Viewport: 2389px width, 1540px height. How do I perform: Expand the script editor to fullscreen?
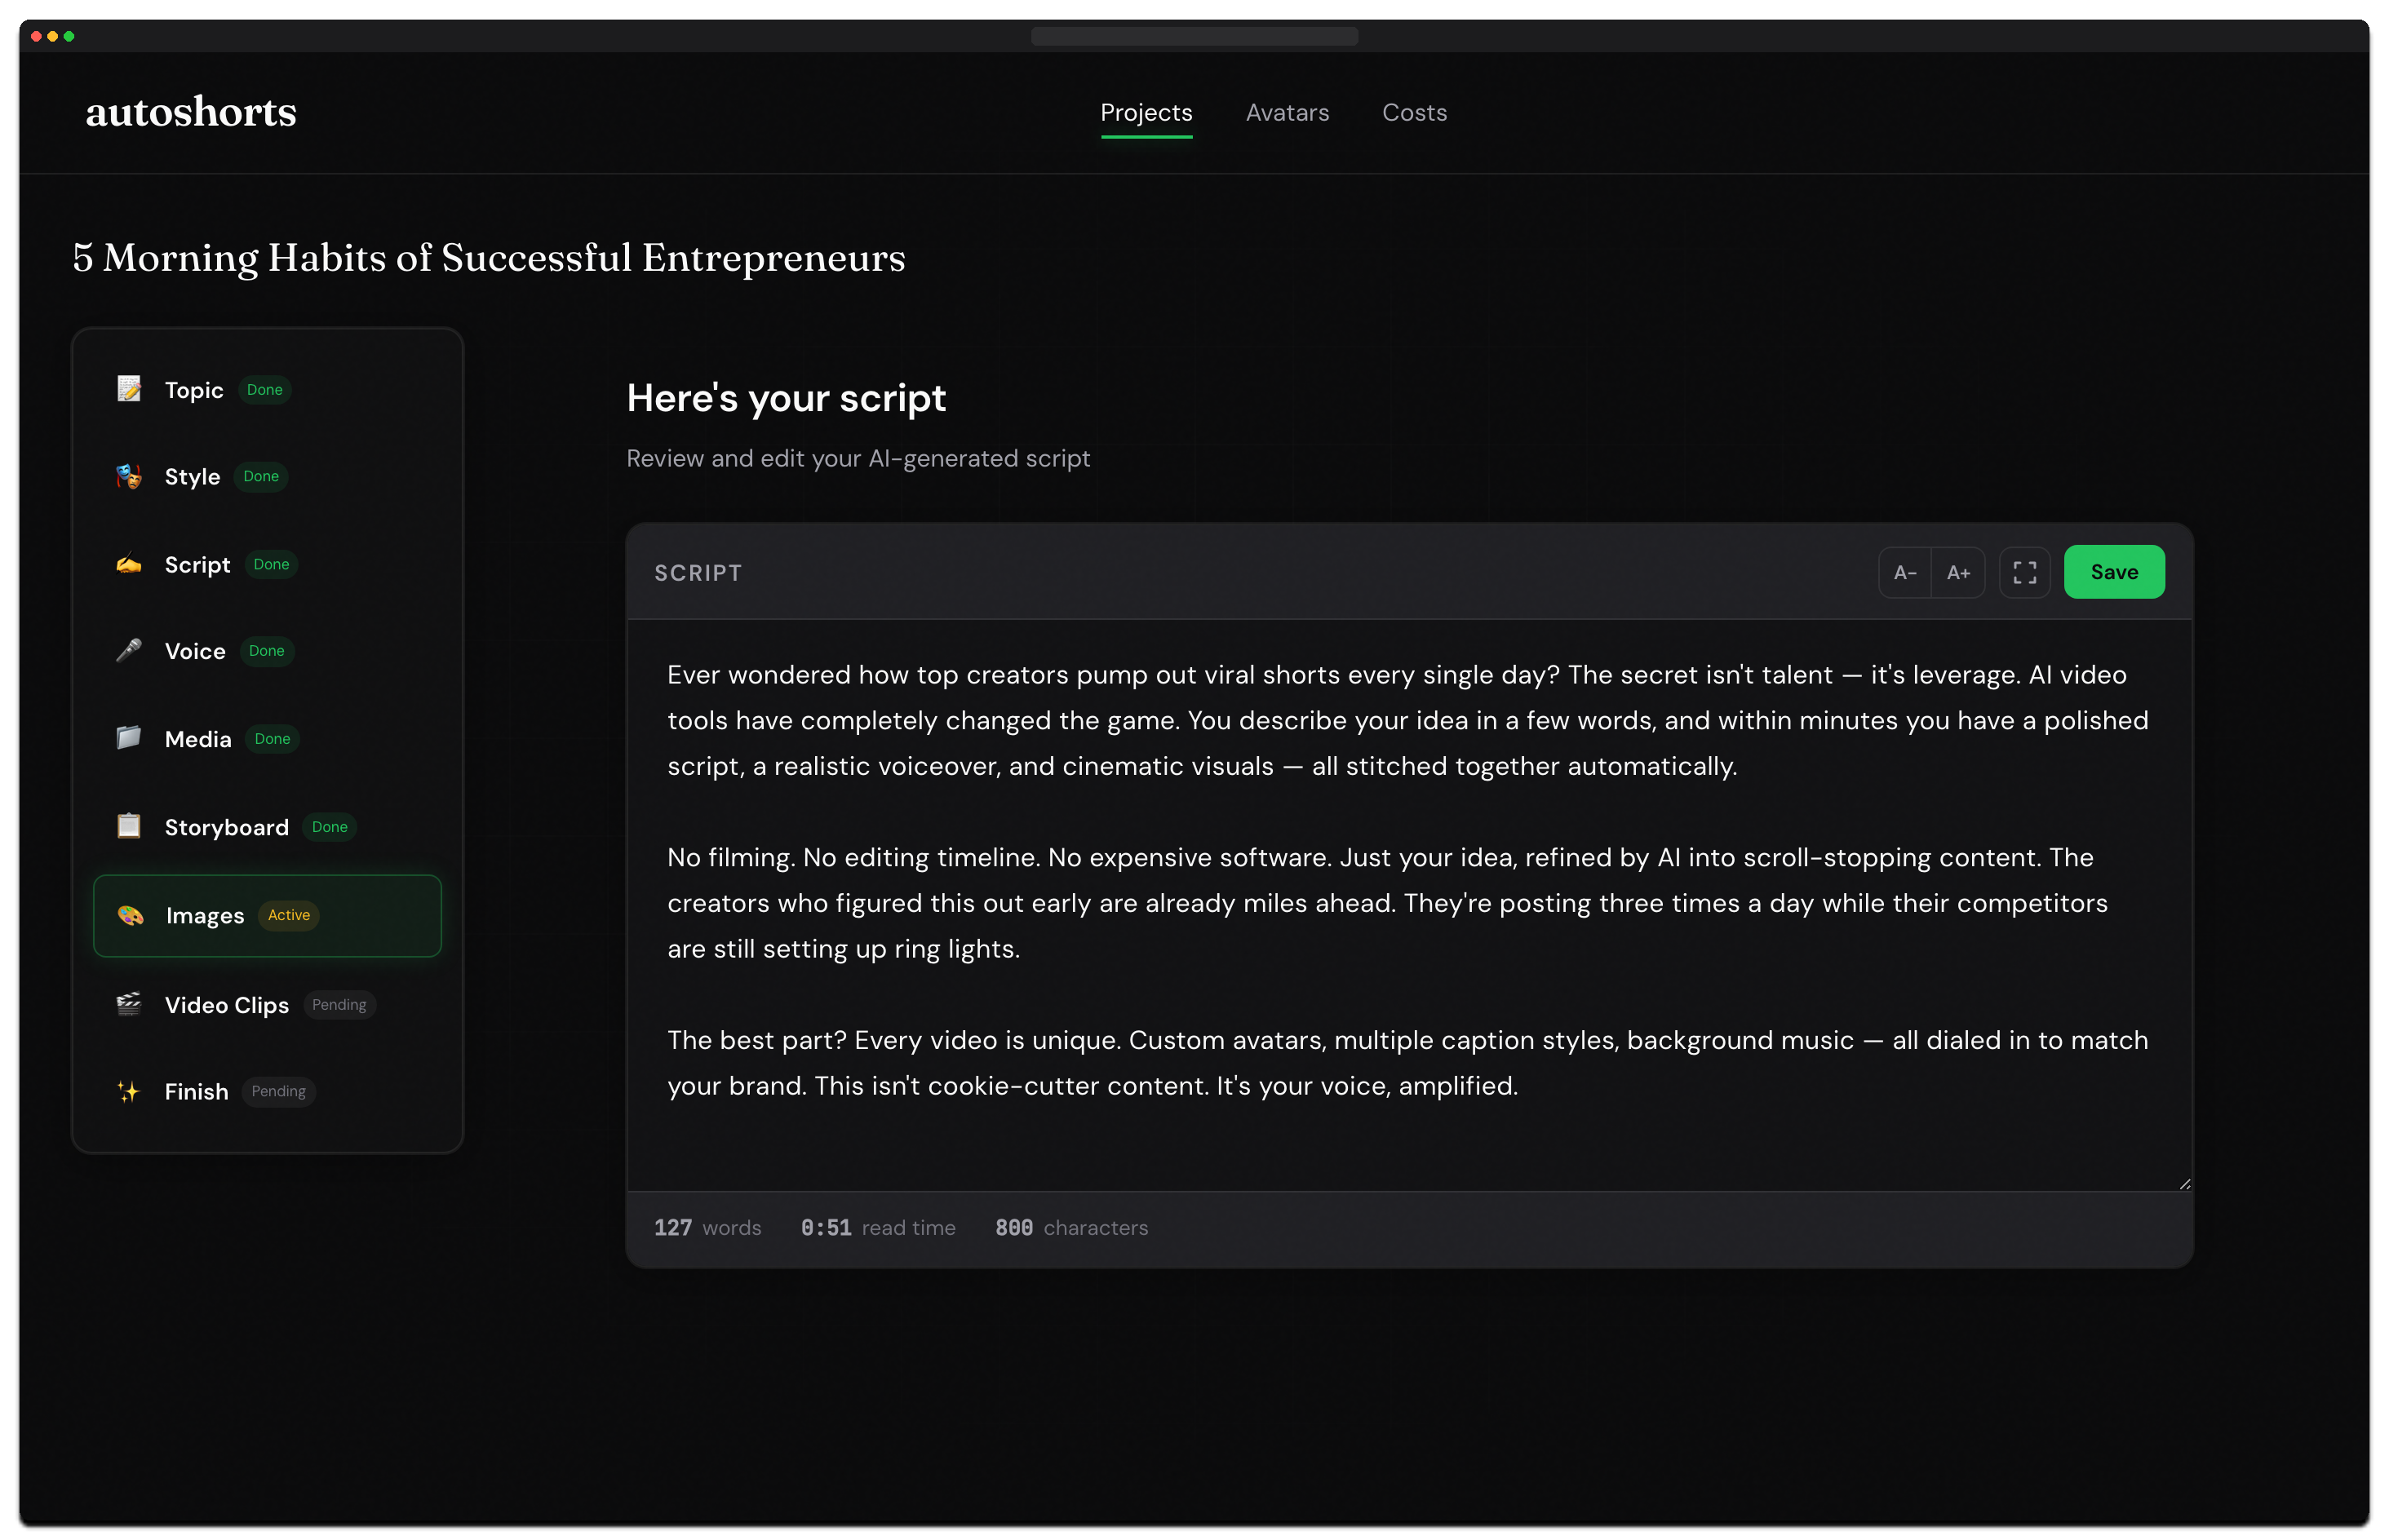tap(2024, 572)
